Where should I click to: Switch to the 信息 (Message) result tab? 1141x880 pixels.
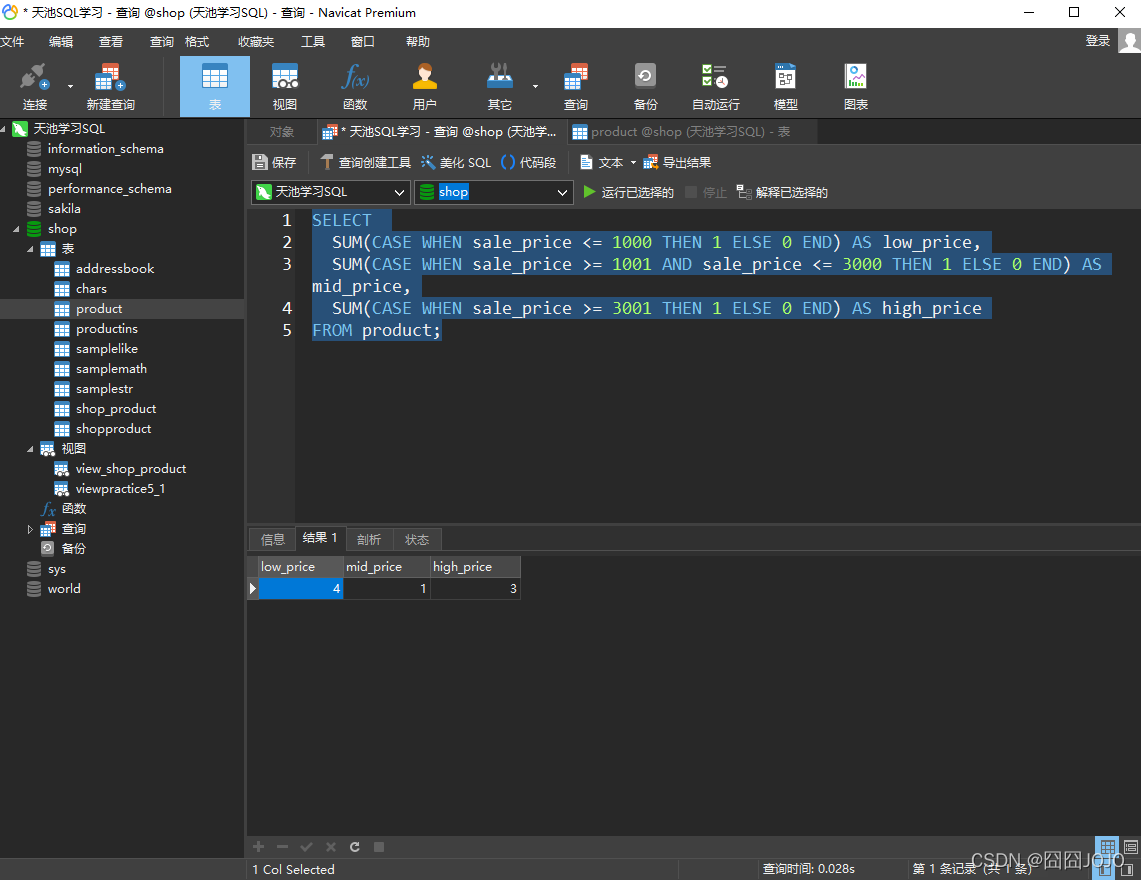point(273,539)
